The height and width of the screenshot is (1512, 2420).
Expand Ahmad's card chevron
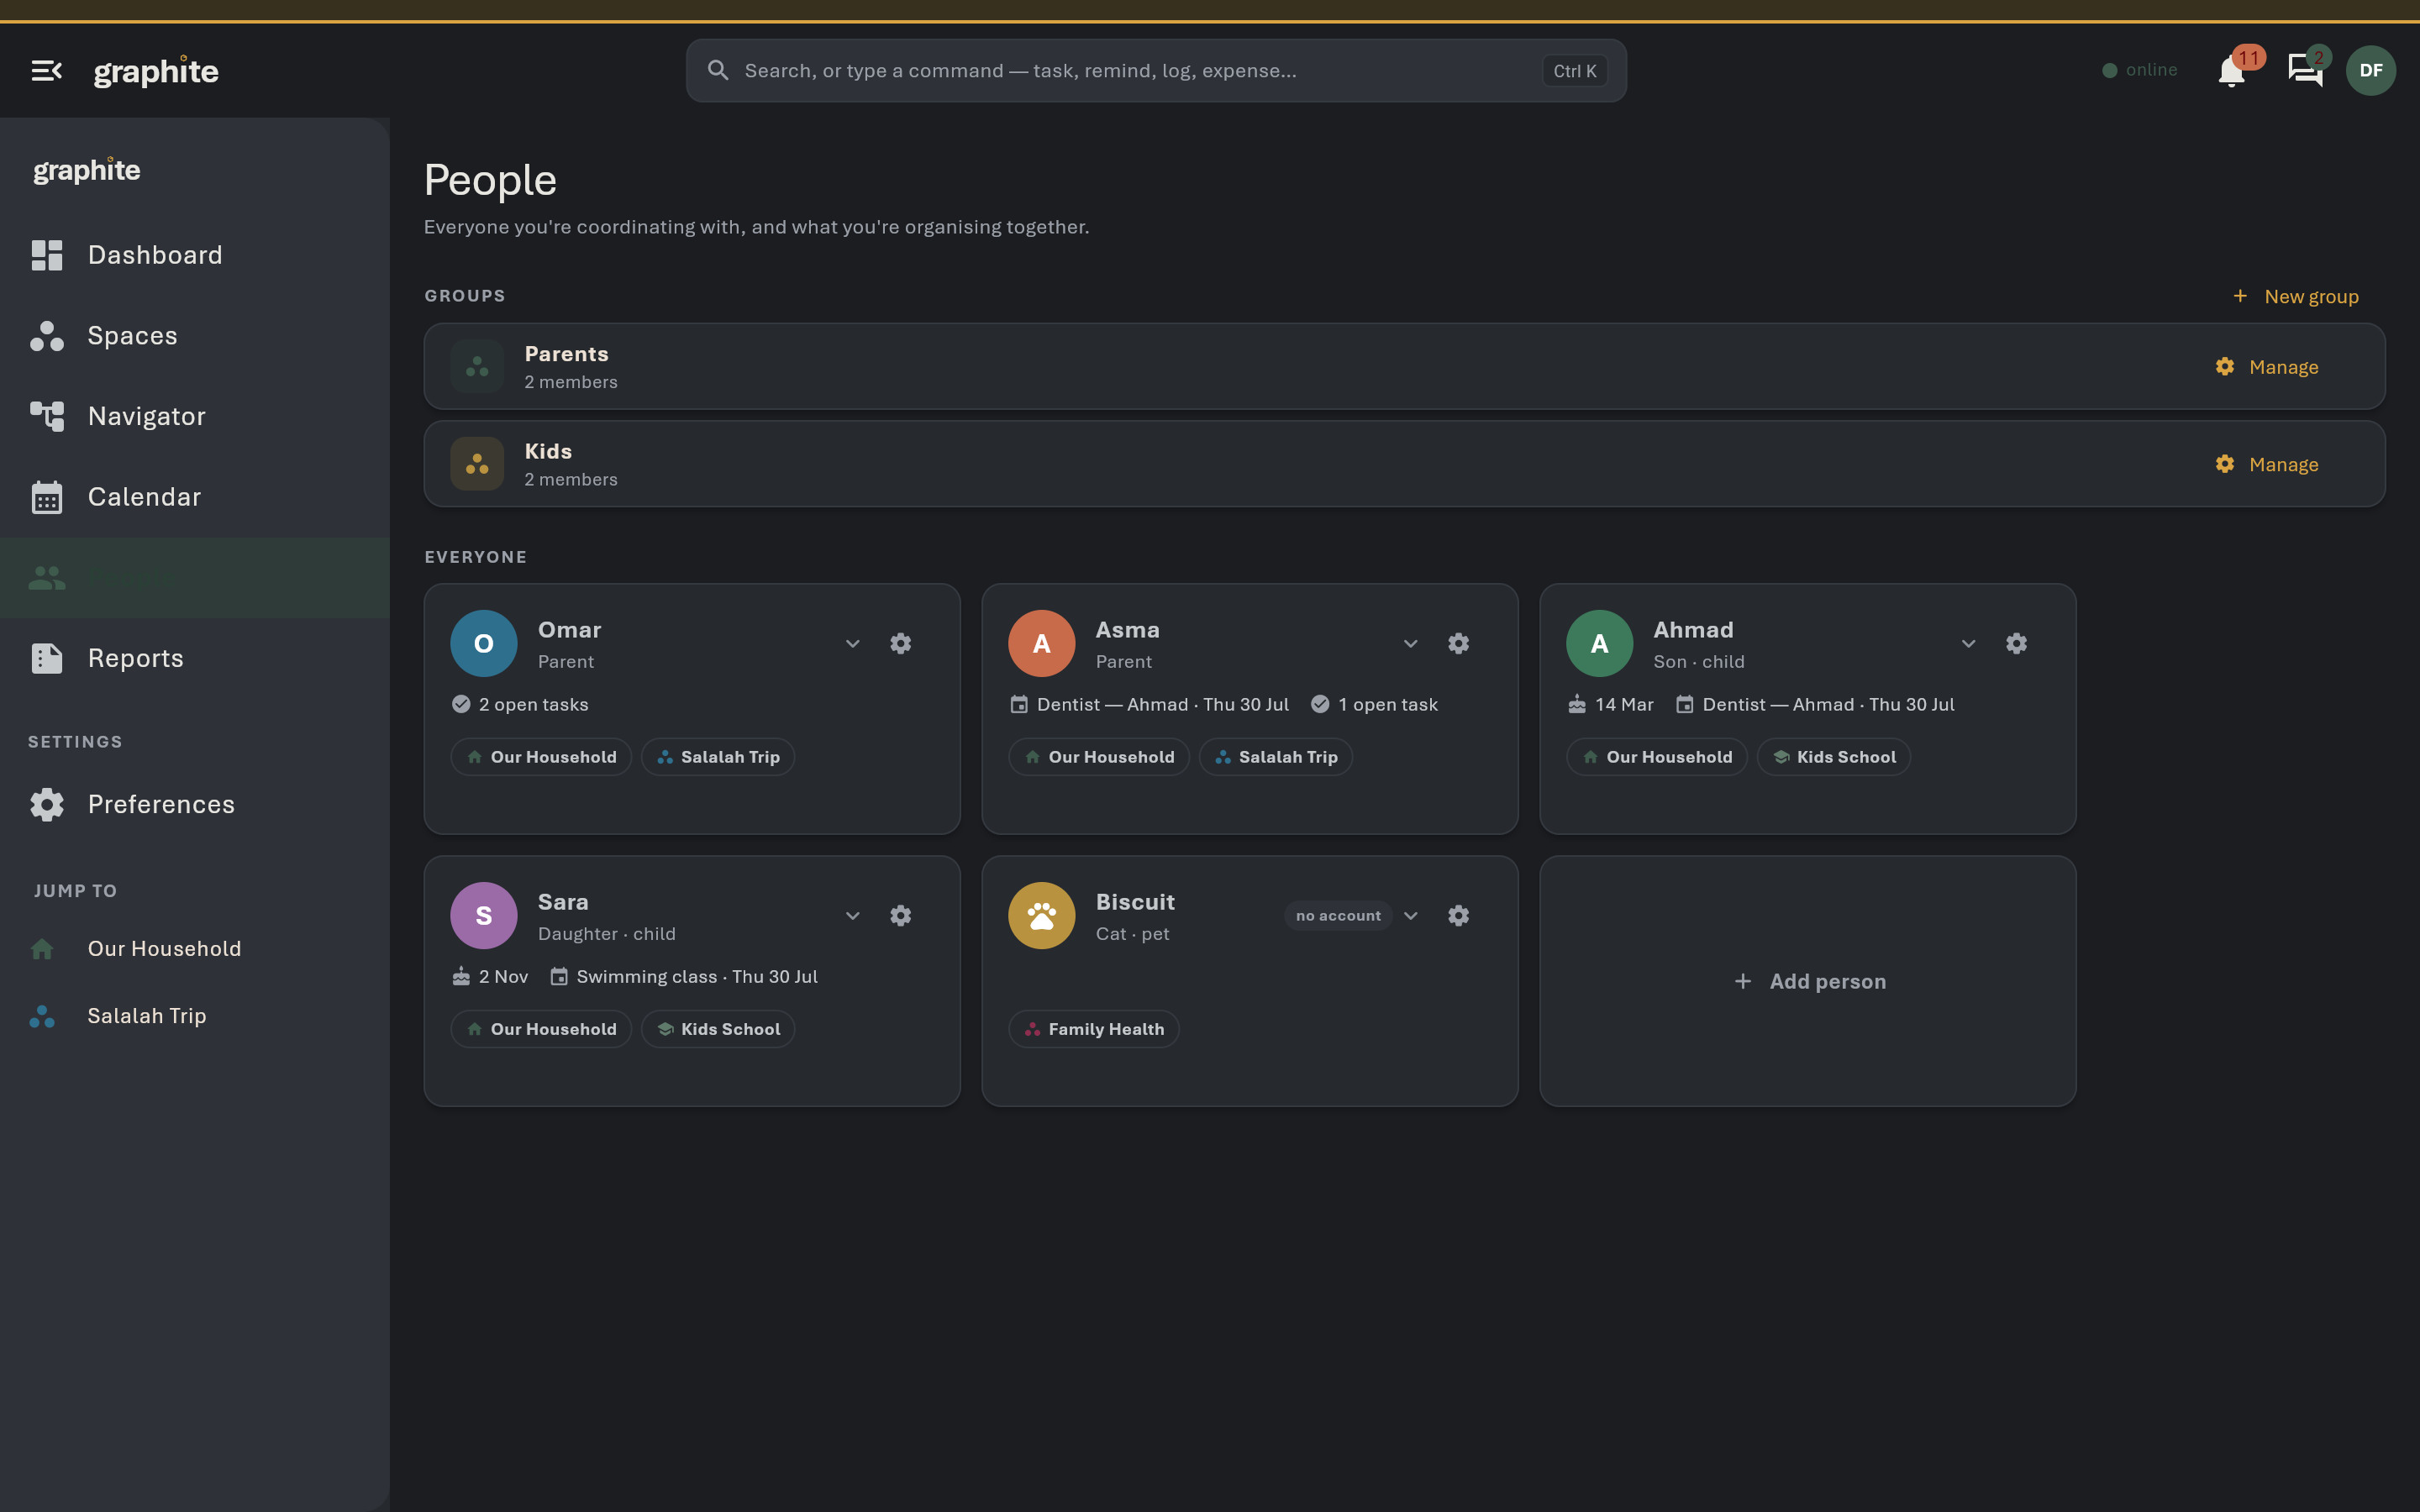(x=1969, y=643)
